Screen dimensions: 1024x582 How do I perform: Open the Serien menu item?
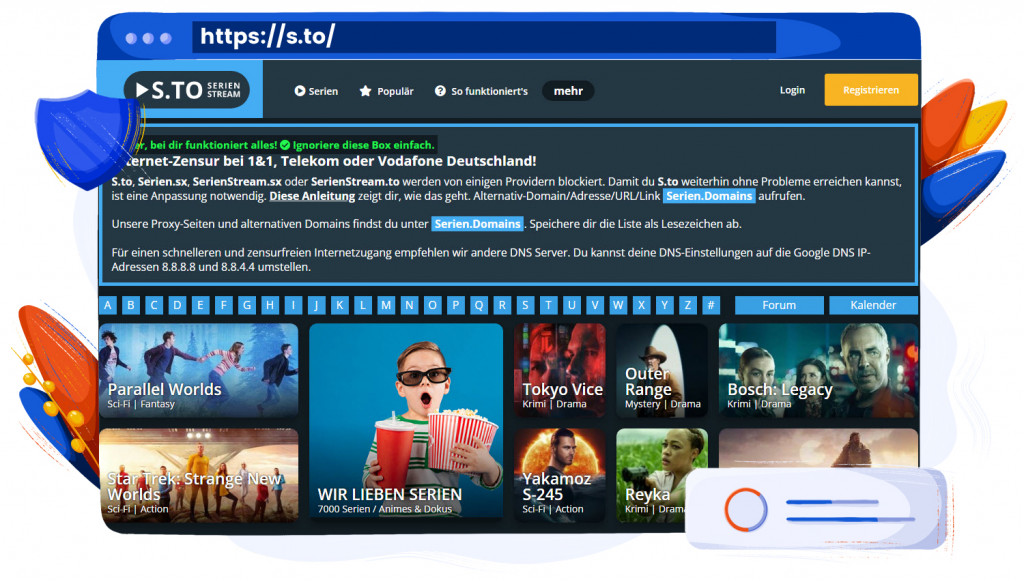point(316,91)
